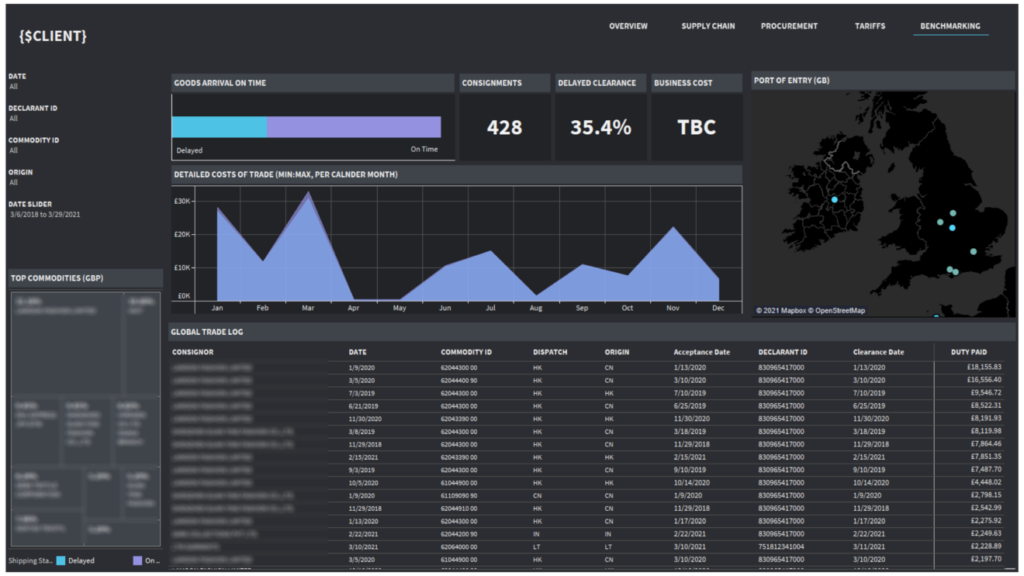1024x576 pixels.
Task: Open the Declarant ID filter in left sidebar
Action: [33, 113]
